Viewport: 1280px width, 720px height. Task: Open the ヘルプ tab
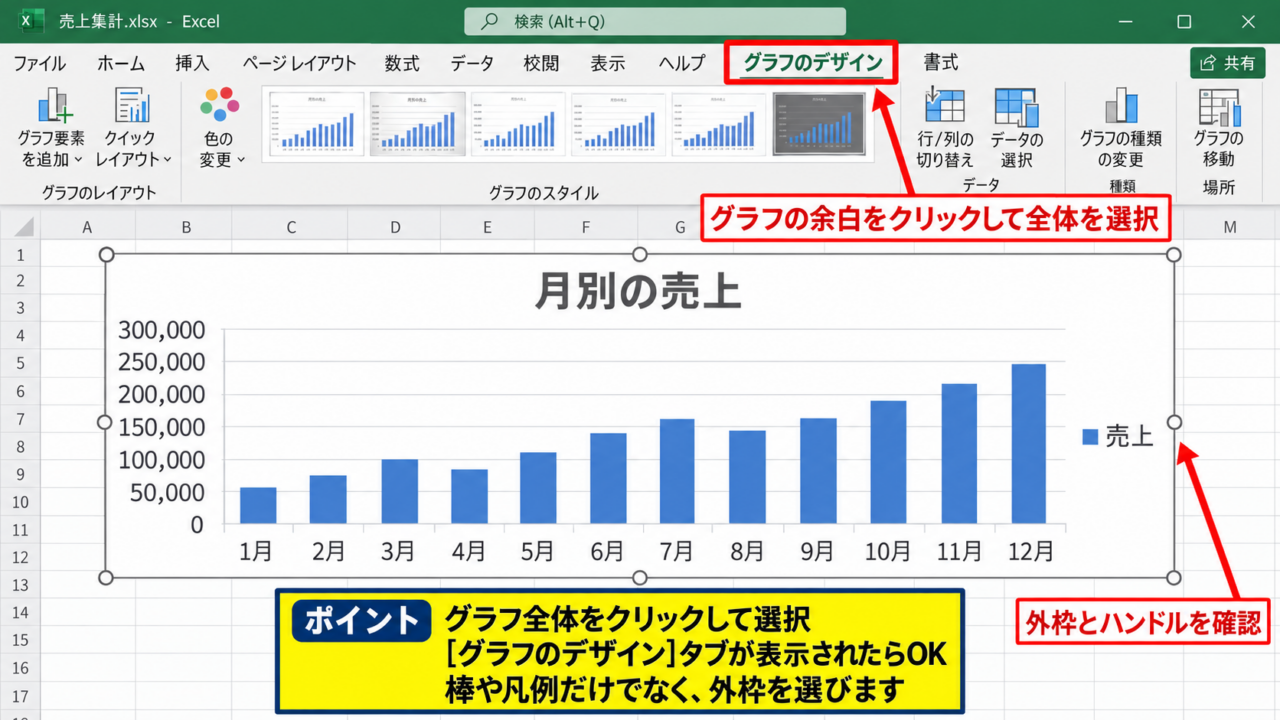[x=682, y=63]
